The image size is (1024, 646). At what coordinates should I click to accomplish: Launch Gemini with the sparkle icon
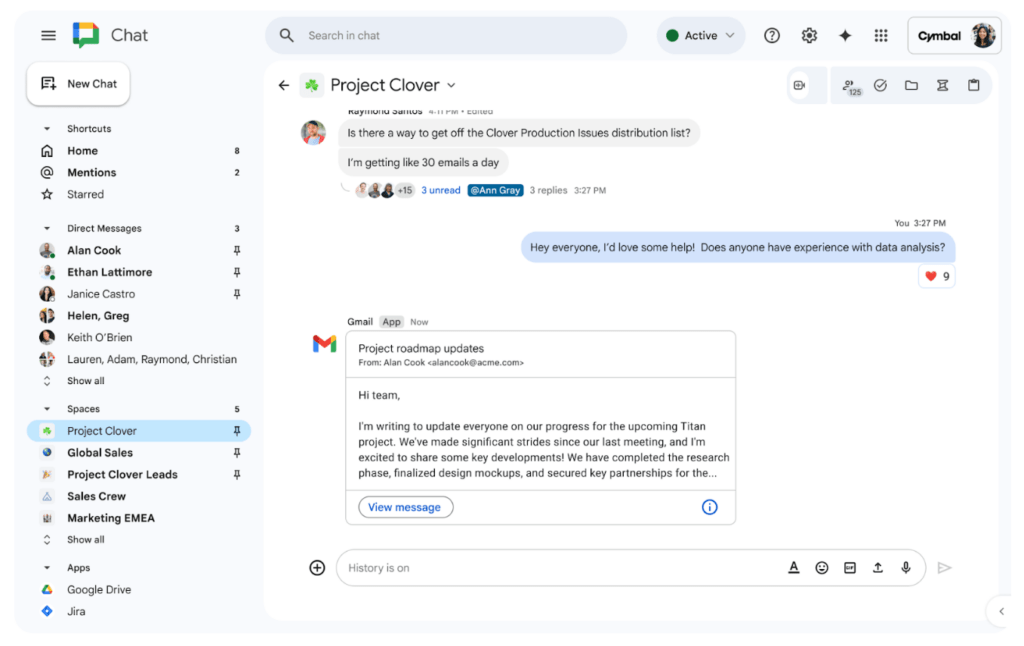pos(845,35)
